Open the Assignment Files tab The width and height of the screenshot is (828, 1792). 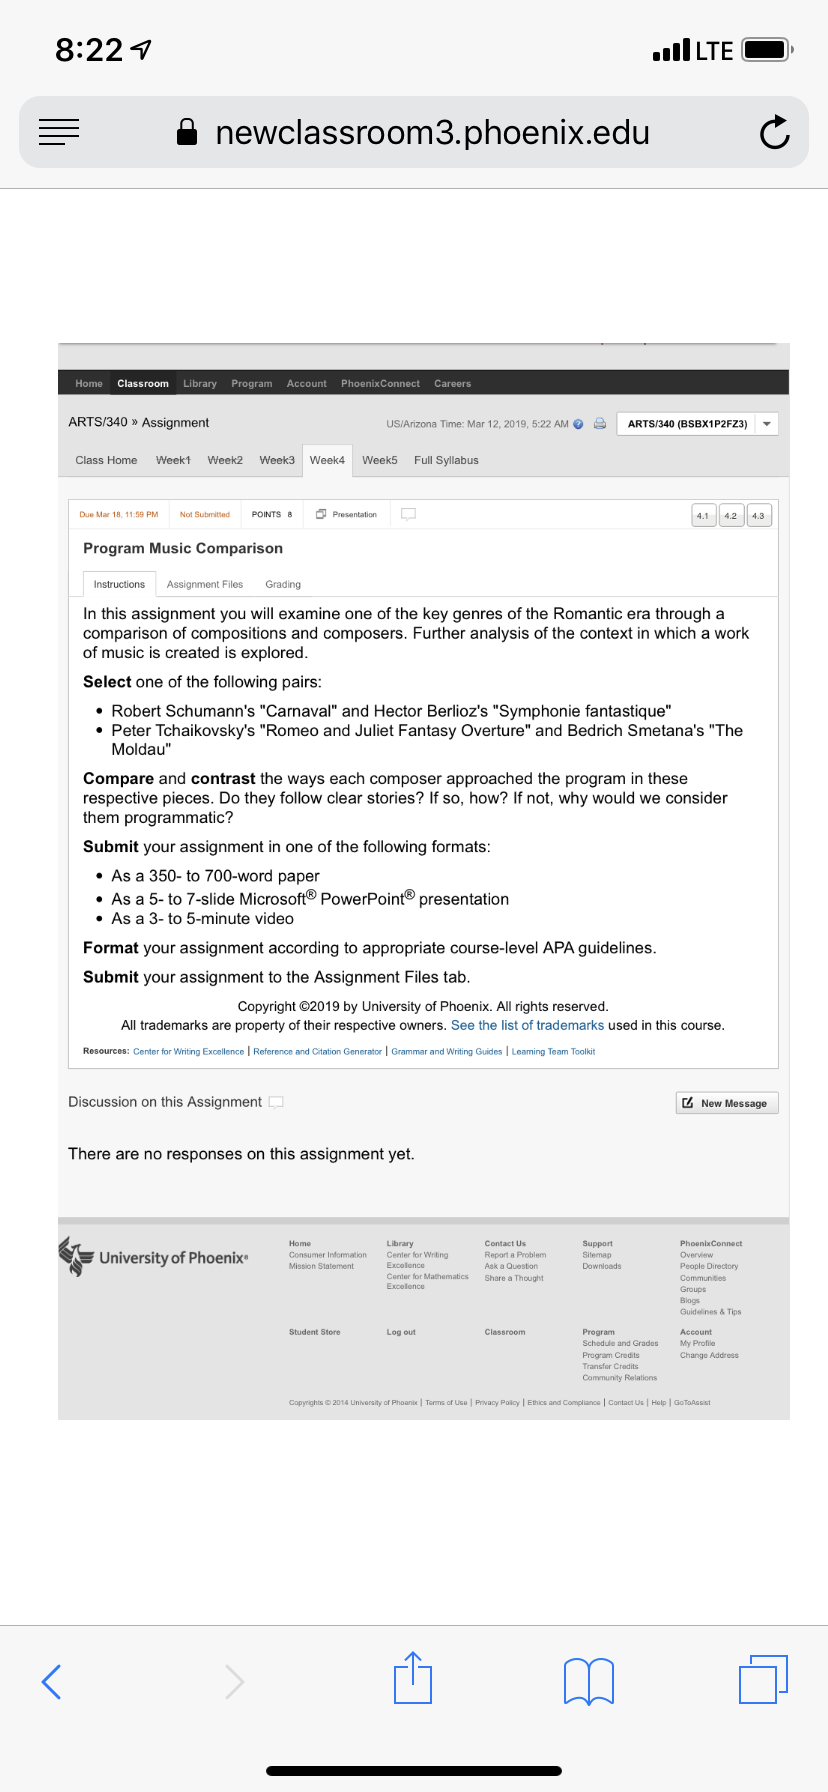click(x=205, y=584)
